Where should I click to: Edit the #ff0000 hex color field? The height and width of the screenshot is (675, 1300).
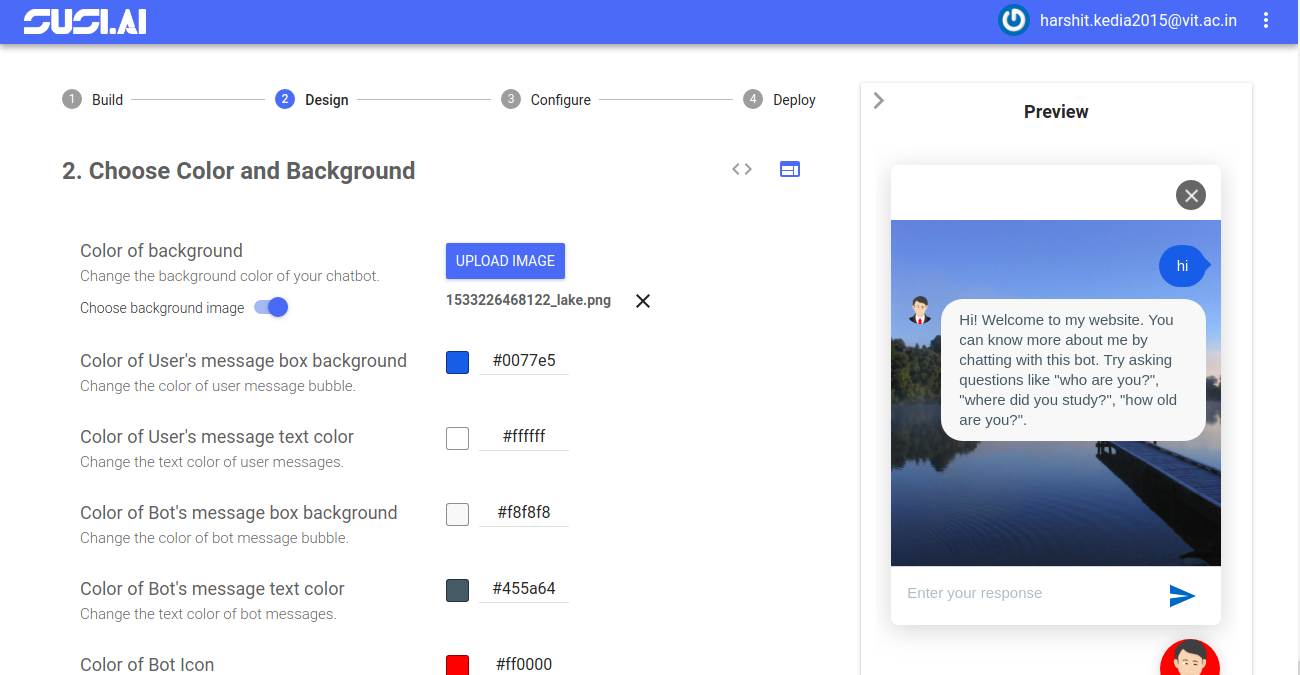(524, 664)
